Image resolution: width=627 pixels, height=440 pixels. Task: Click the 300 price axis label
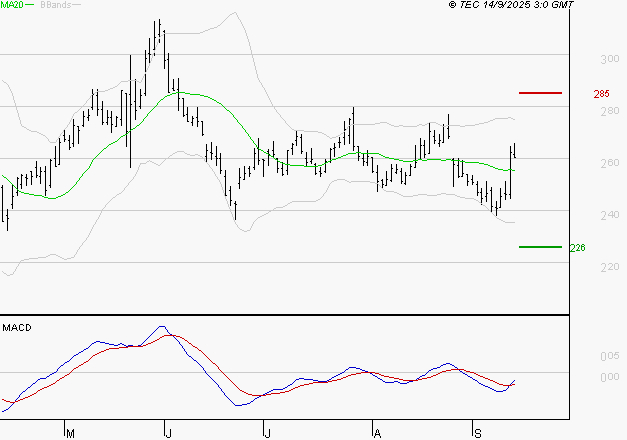pyautogui.click(x=610, y=59)
